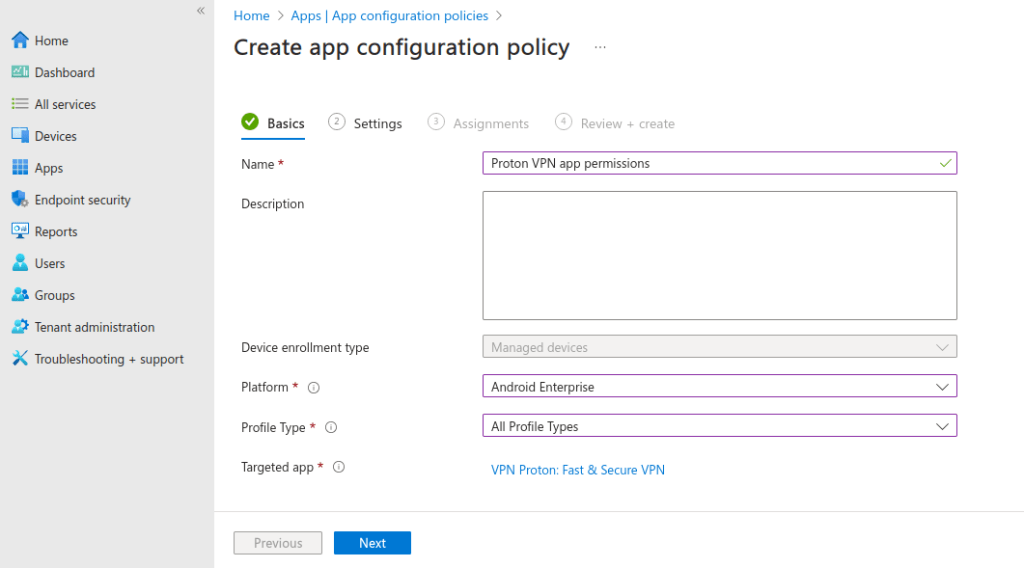Click the Platform info icon
The width and height of the screenshot is (1024, 568).
pos(313,388)
